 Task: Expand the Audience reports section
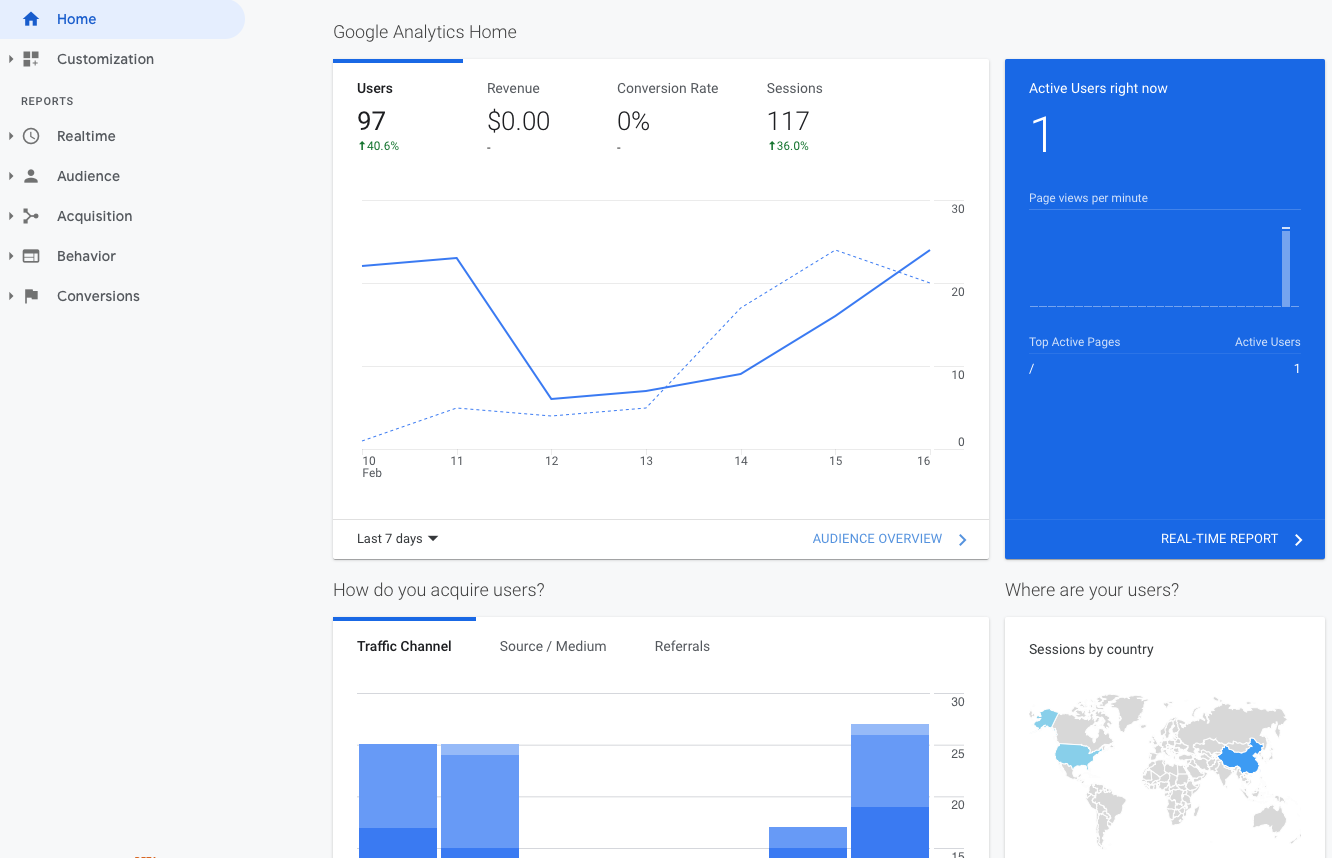click(11, 176)
